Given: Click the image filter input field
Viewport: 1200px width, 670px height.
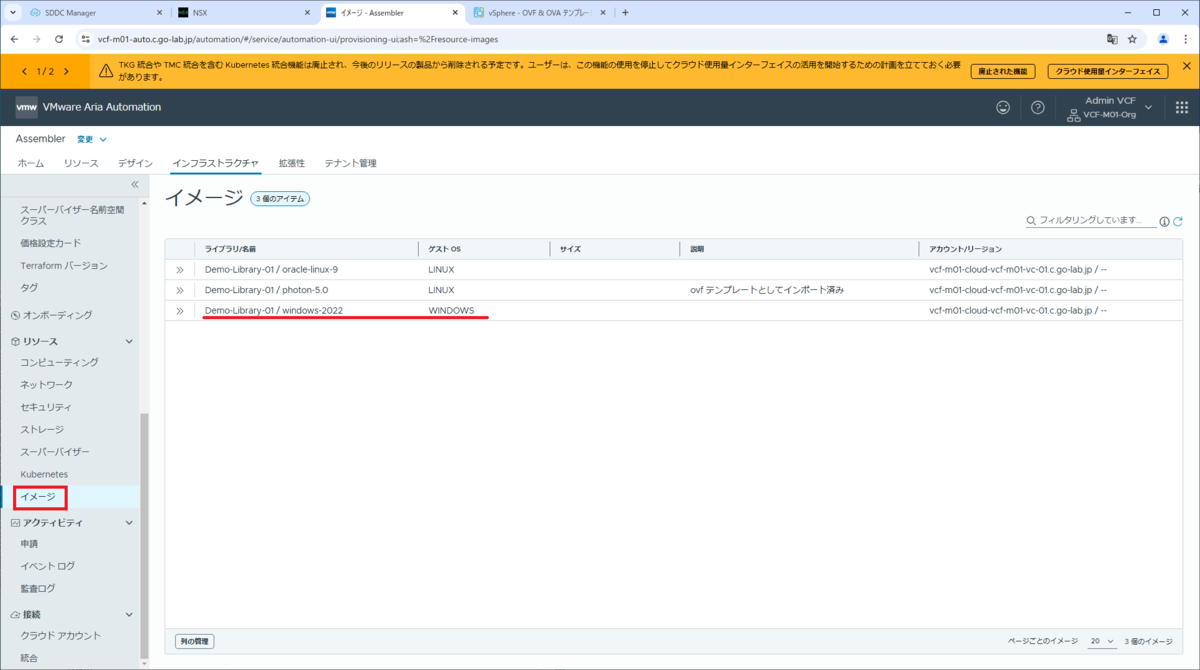Looking at the screenshot, I should [1090, 219].
